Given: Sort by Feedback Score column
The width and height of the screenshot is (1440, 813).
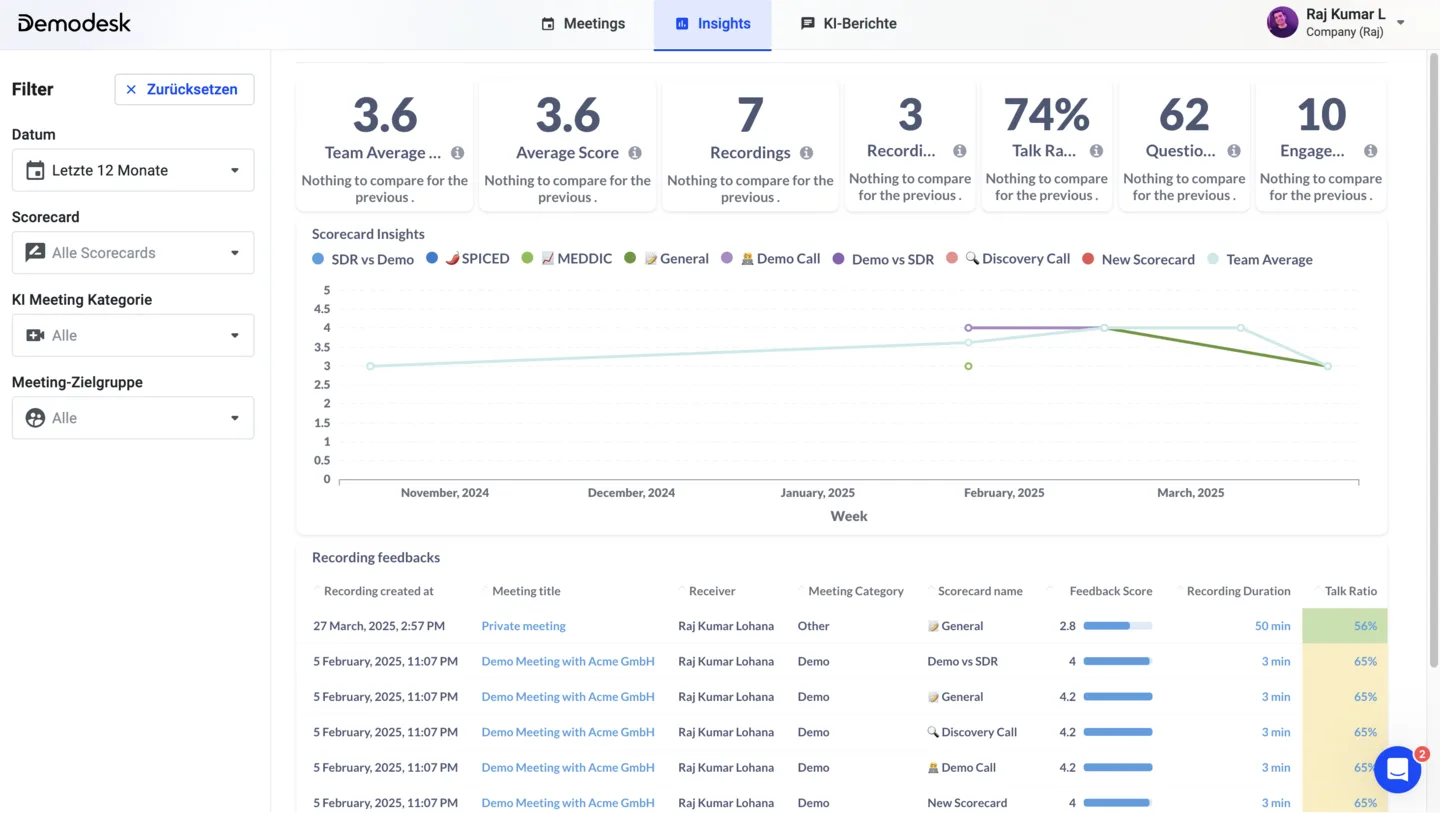Looking at the screenshot, I should (x=1110, y=591).
